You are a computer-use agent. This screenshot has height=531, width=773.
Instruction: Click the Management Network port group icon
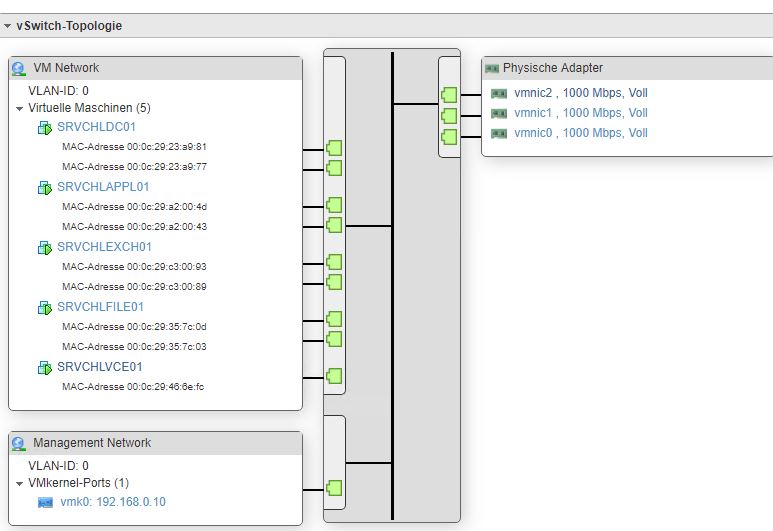pyautogui.click(x=18, y=443)
